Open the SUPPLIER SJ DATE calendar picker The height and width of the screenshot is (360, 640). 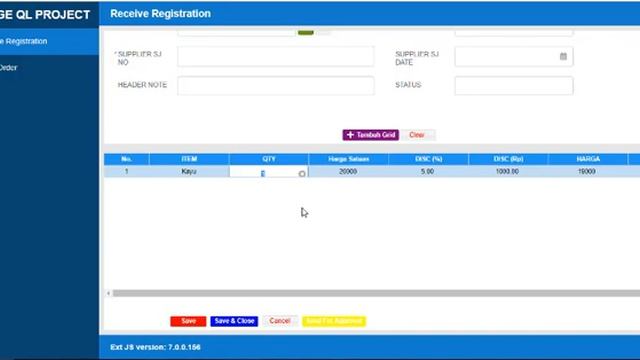(563, 56)
